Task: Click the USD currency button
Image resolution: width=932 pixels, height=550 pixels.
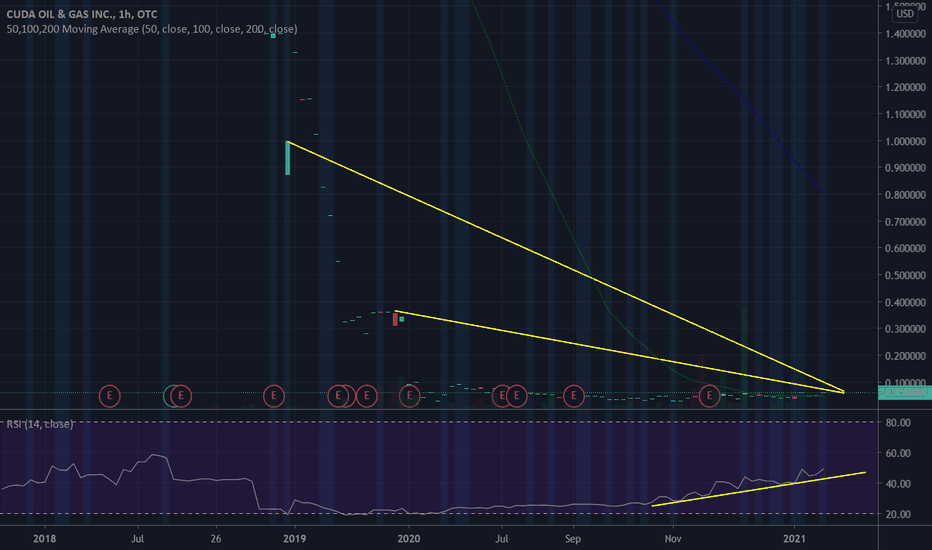Action: pos(905,14)
